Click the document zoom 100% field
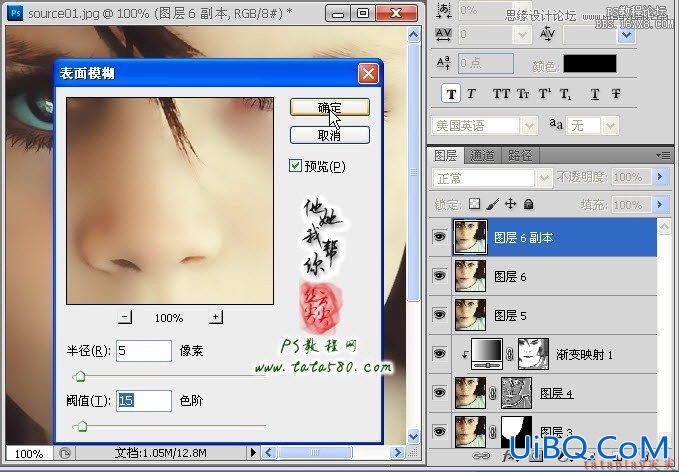 (29, 453)
